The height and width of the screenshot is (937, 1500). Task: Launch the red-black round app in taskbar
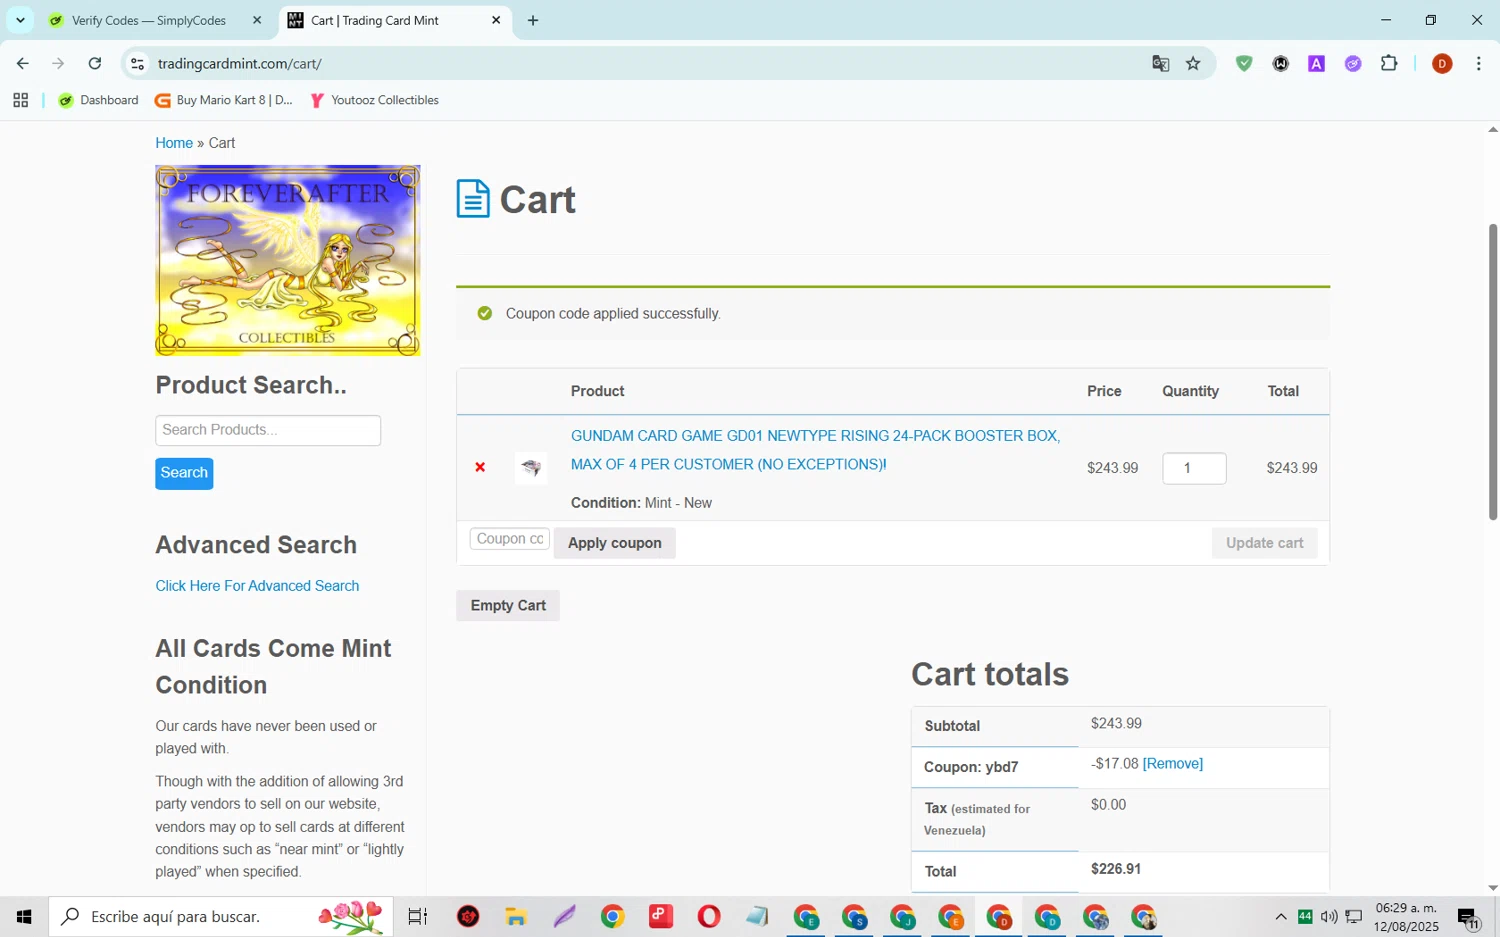click(468, 916)
